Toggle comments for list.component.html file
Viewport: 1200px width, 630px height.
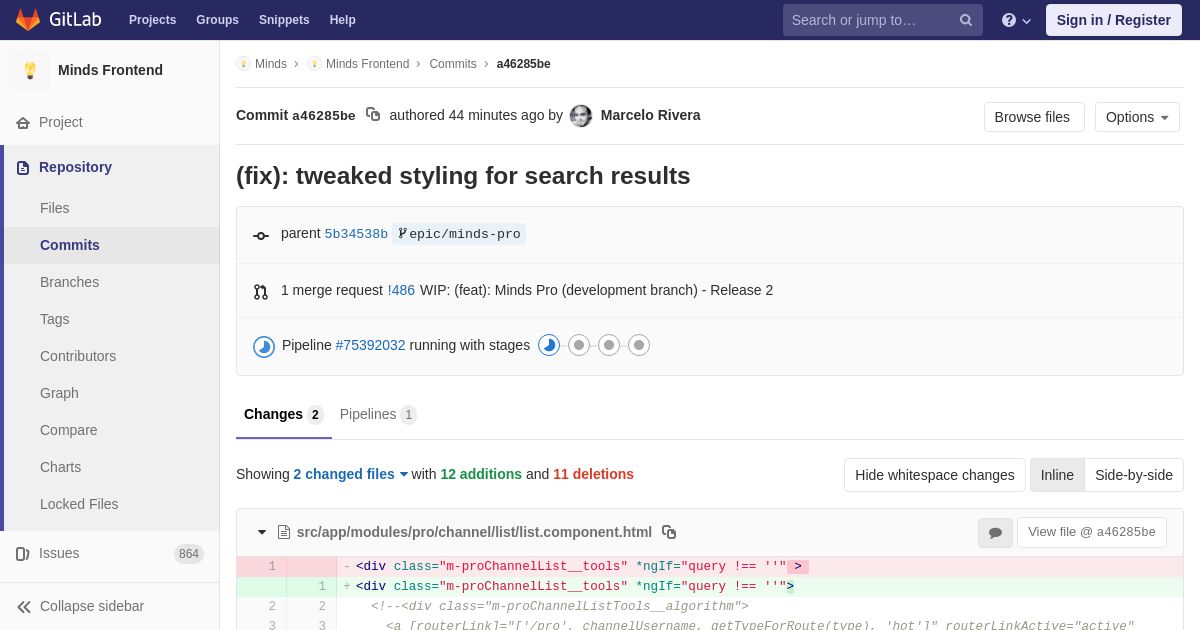(x=995, y=533)
